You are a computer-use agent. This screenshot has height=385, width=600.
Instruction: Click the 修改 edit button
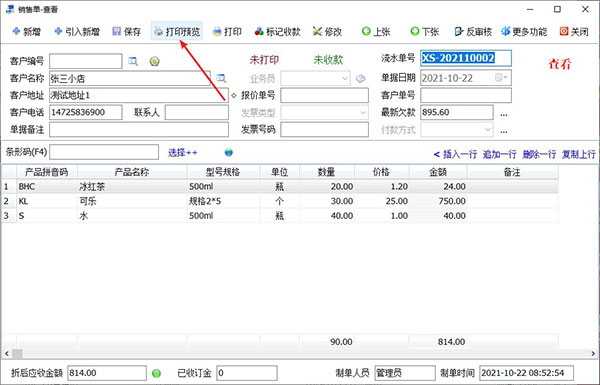327,31
